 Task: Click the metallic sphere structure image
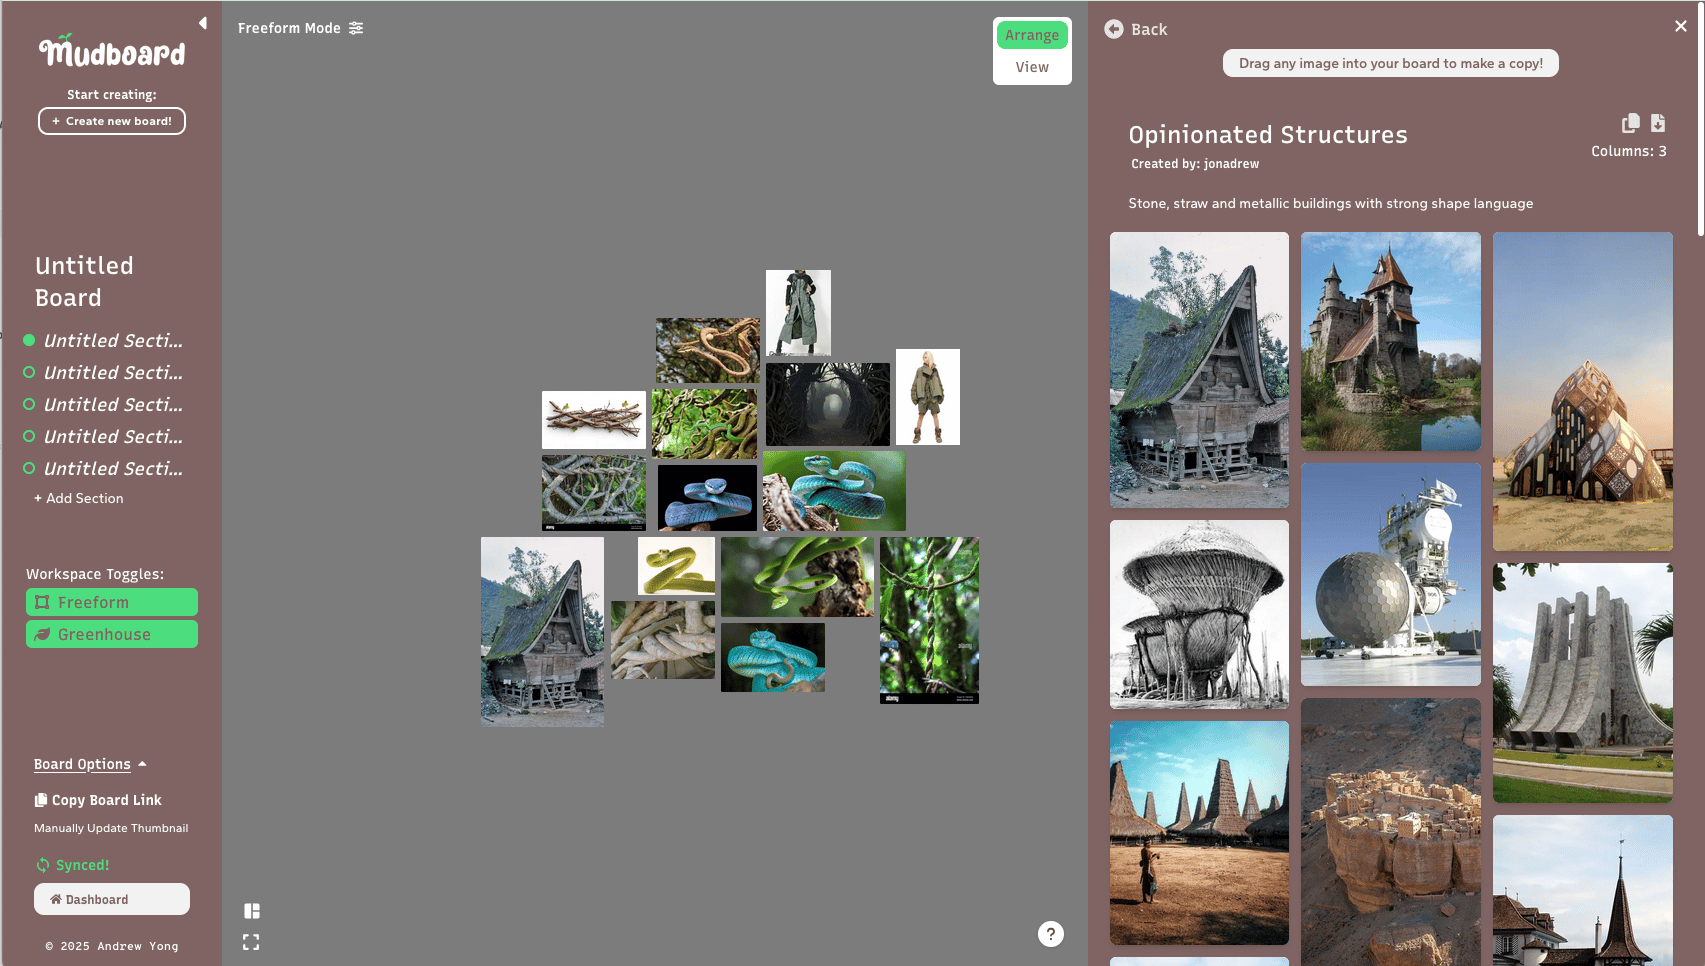click(x=1391, y=574)
